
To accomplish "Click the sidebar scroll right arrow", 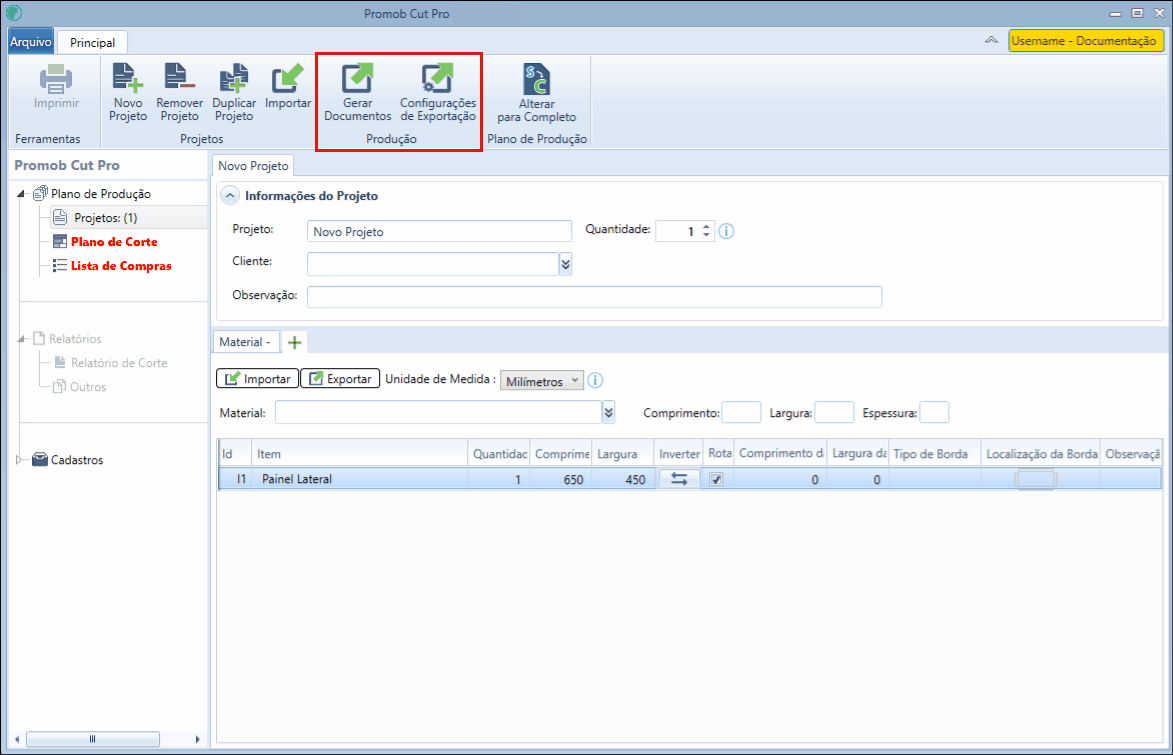I will click(x=197, y=739).
